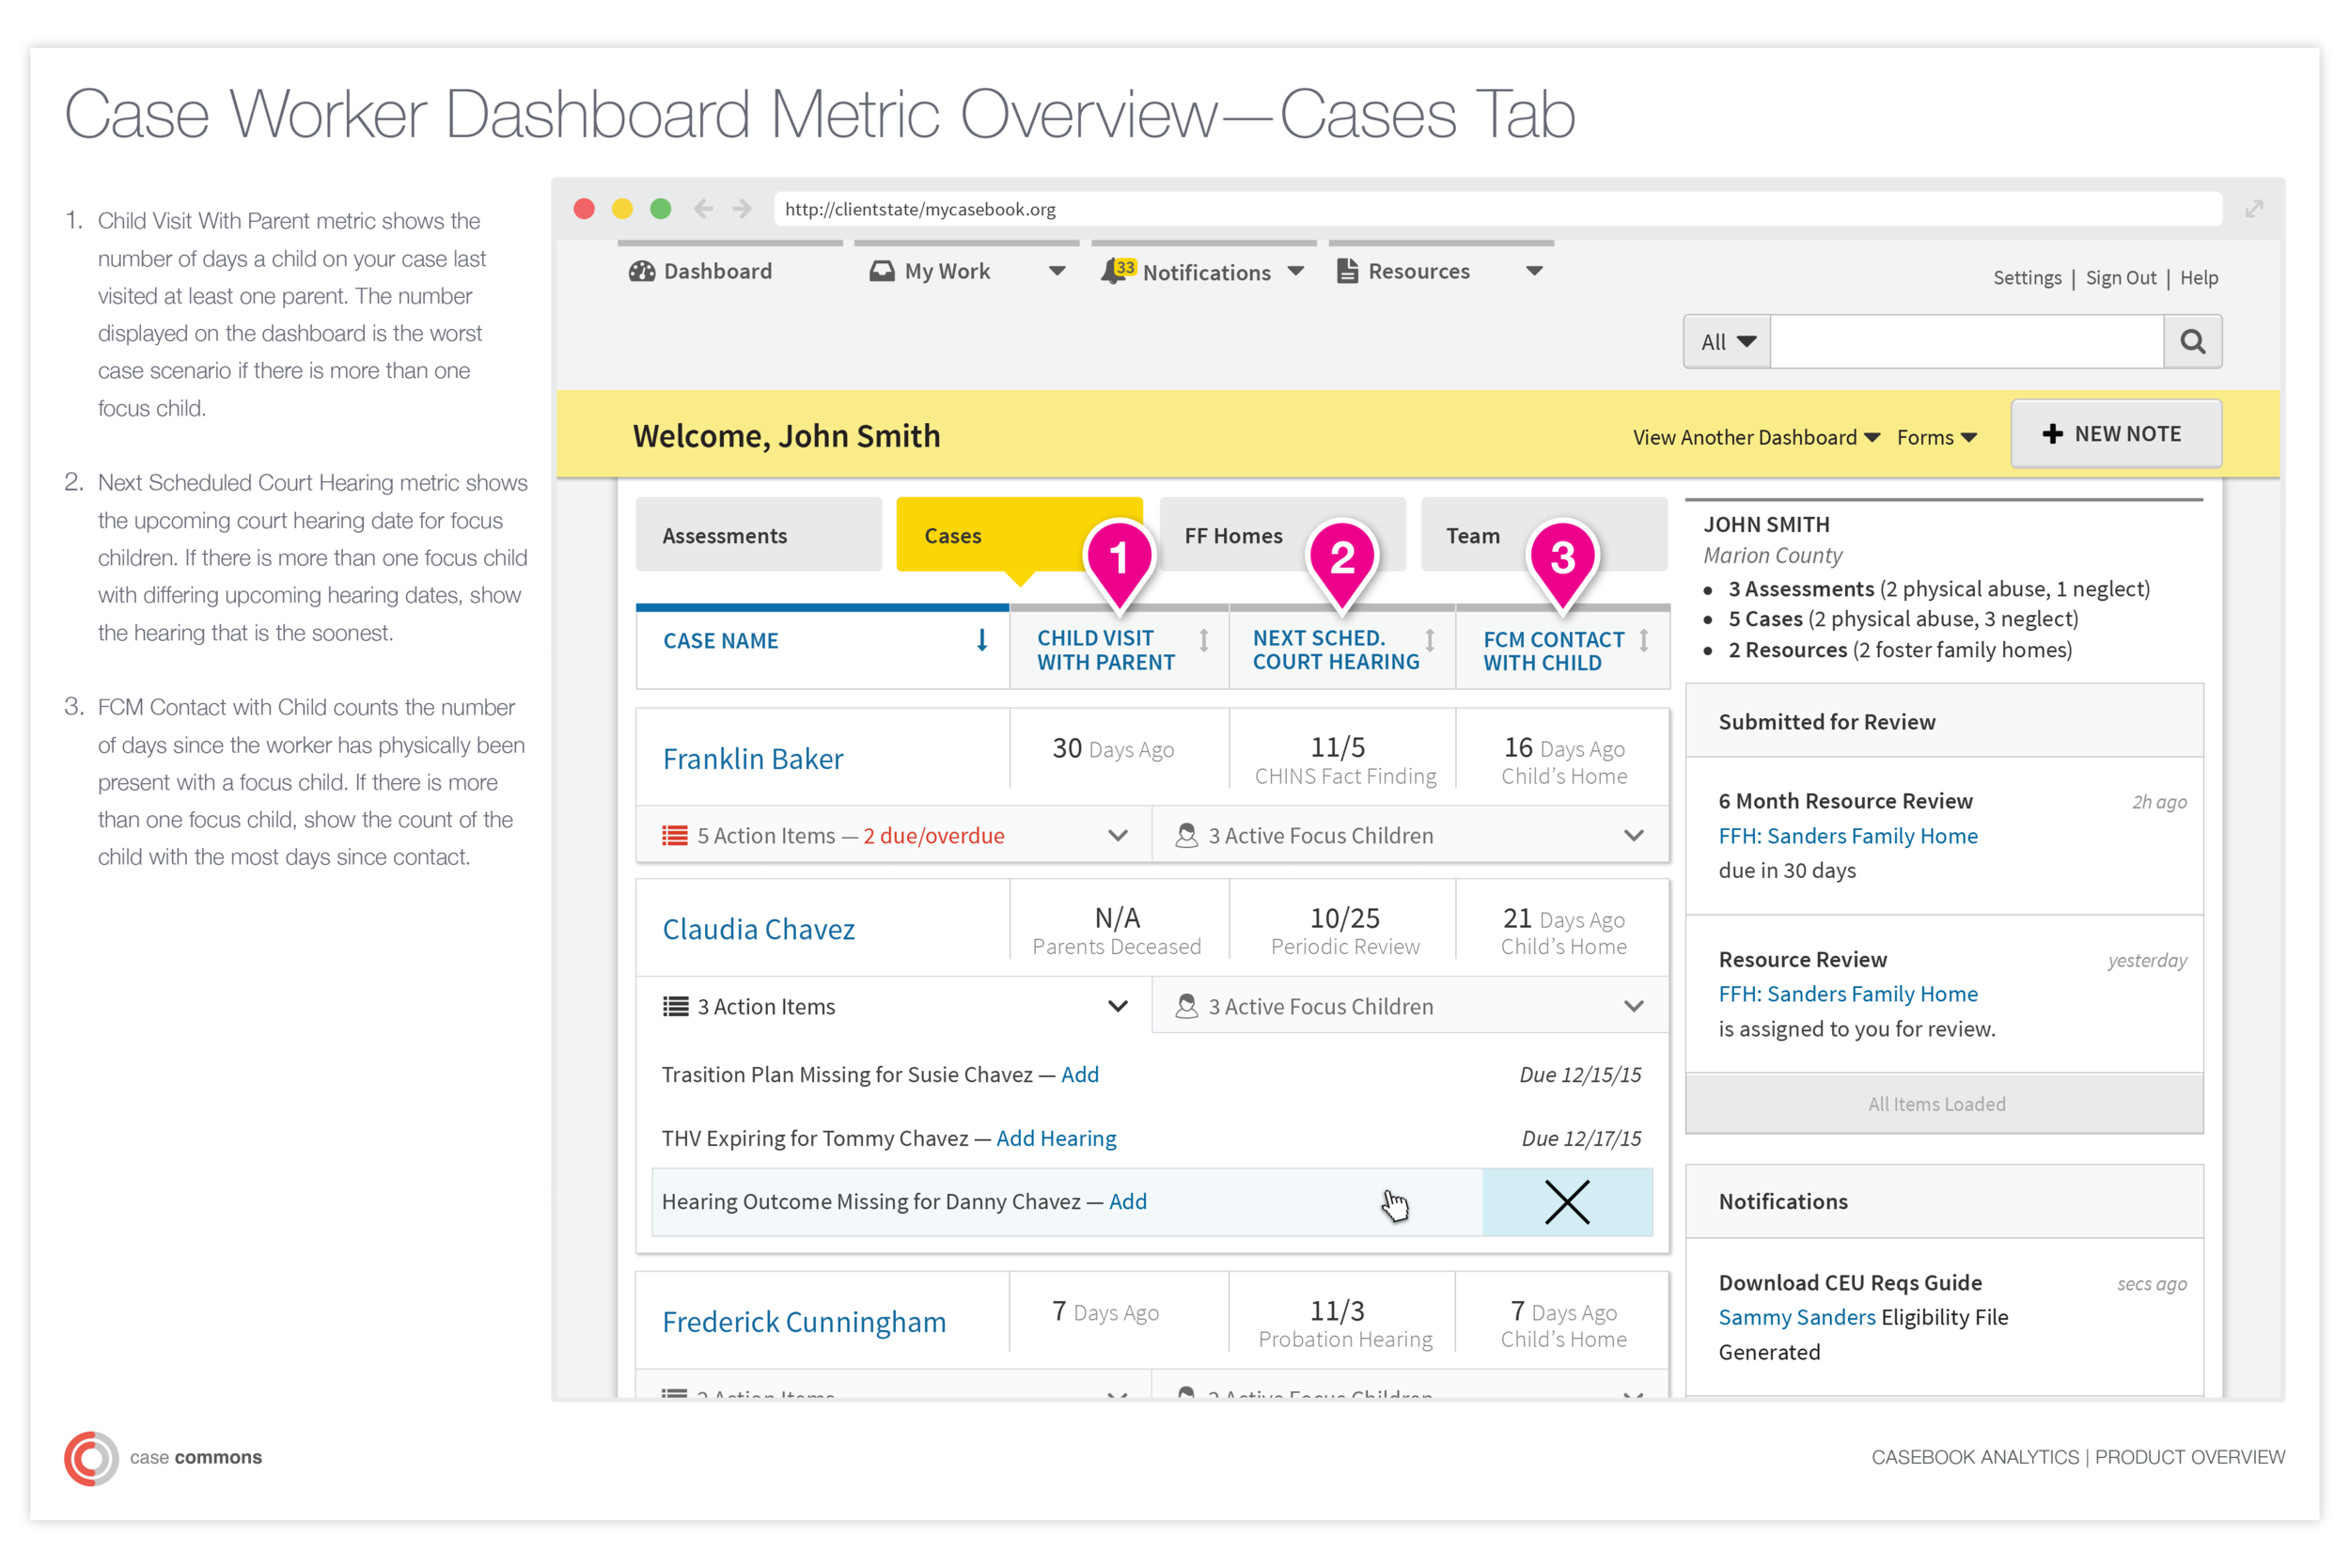The height and width of the screenshot is (1568, 2350).
Task: Click Add Hearing for Tommy Chavez
Action: 1056,1138
